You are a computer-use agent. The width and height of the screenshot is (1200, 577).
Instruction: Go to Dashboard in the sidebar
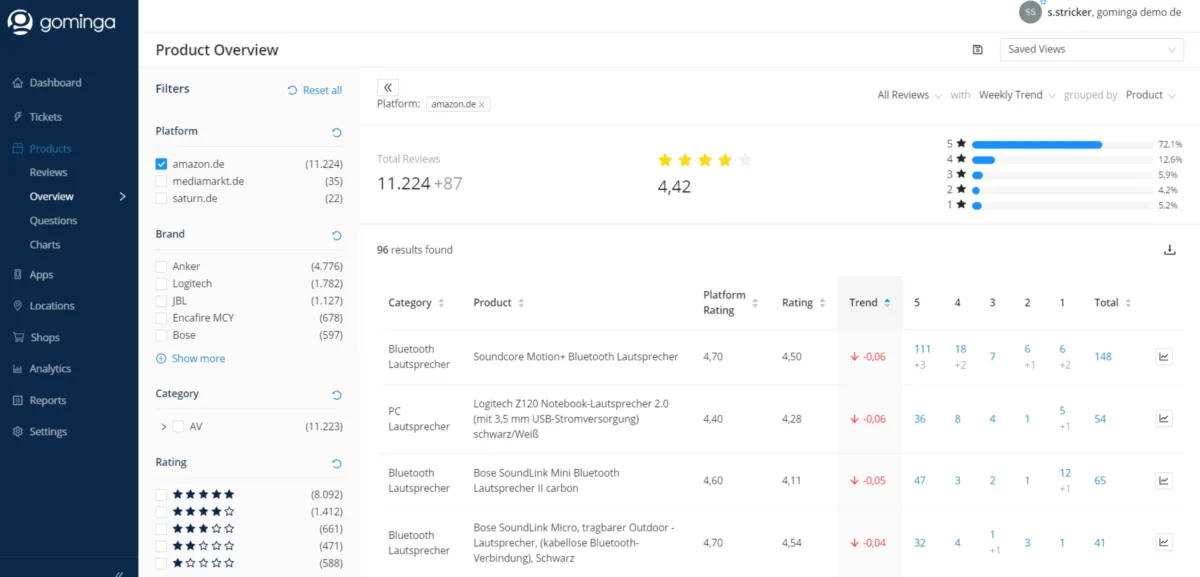55,83
